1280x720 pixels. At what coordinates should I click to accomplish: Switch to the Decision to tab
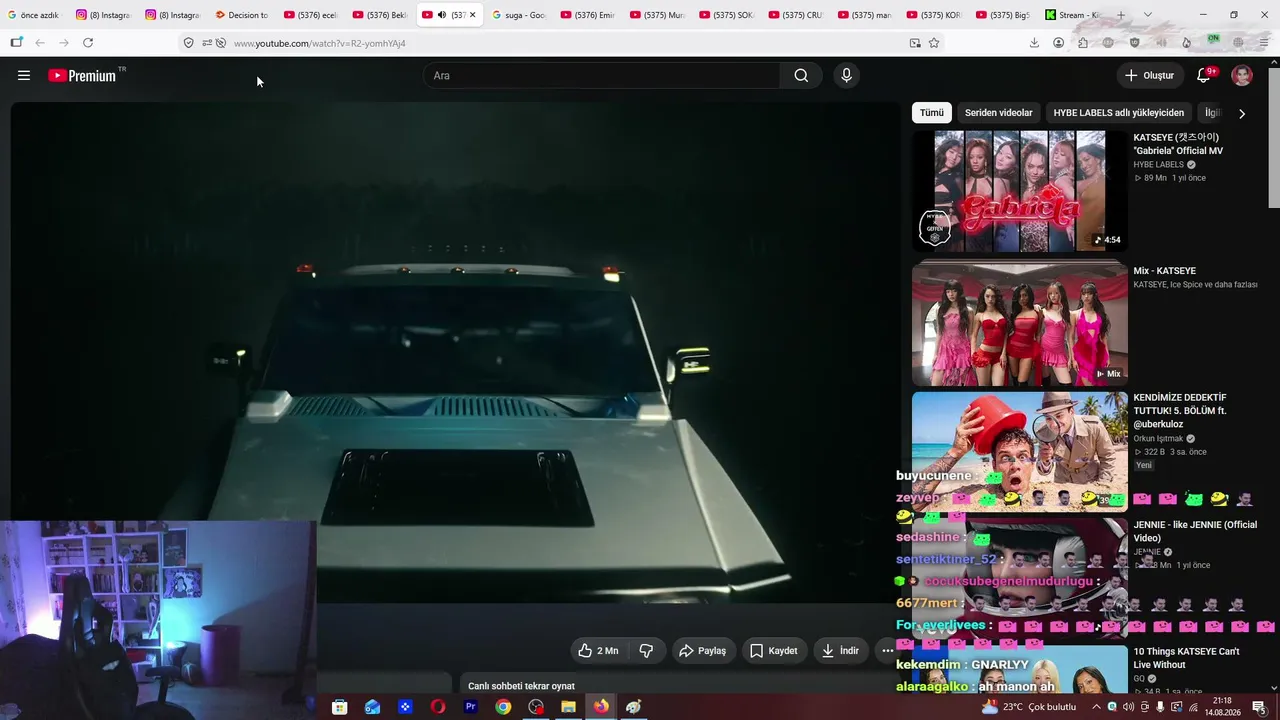(242, 15)
